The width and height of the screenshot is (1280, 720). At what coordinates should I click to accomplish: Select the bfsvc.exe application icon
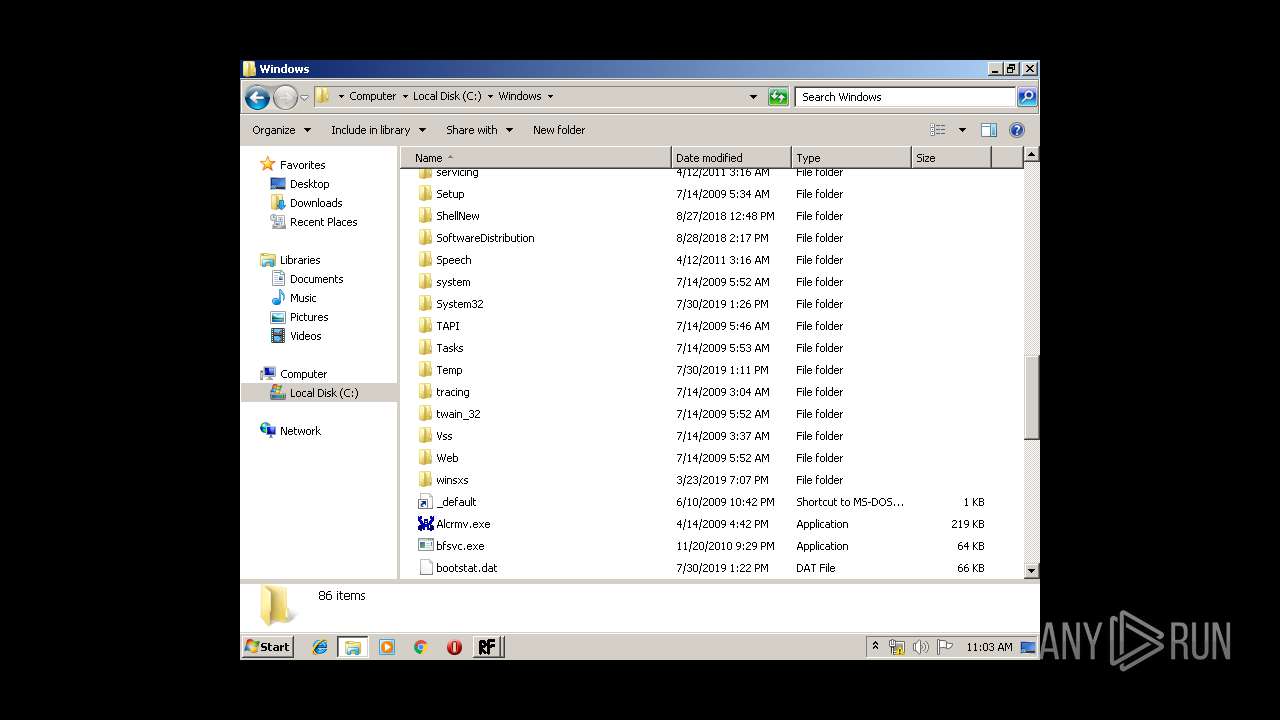425,546
